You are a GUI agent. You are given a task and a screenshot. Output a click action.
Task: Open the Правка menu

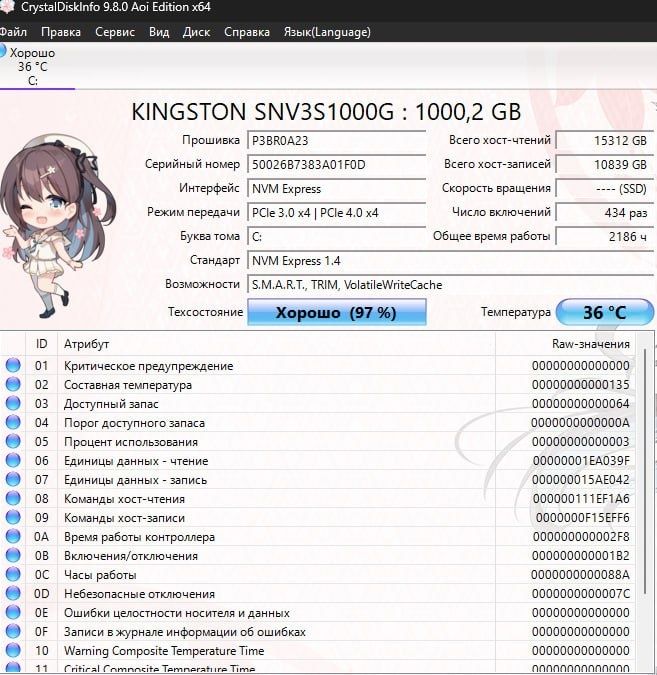[61, 32]
